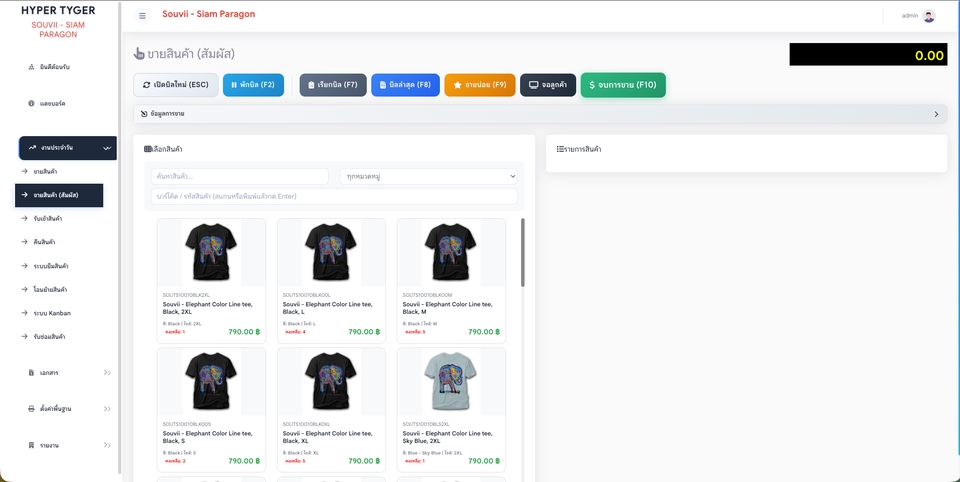Click the HYPER TYGER logo text
The height and width of the screenshot is (482, 960).
58,10
